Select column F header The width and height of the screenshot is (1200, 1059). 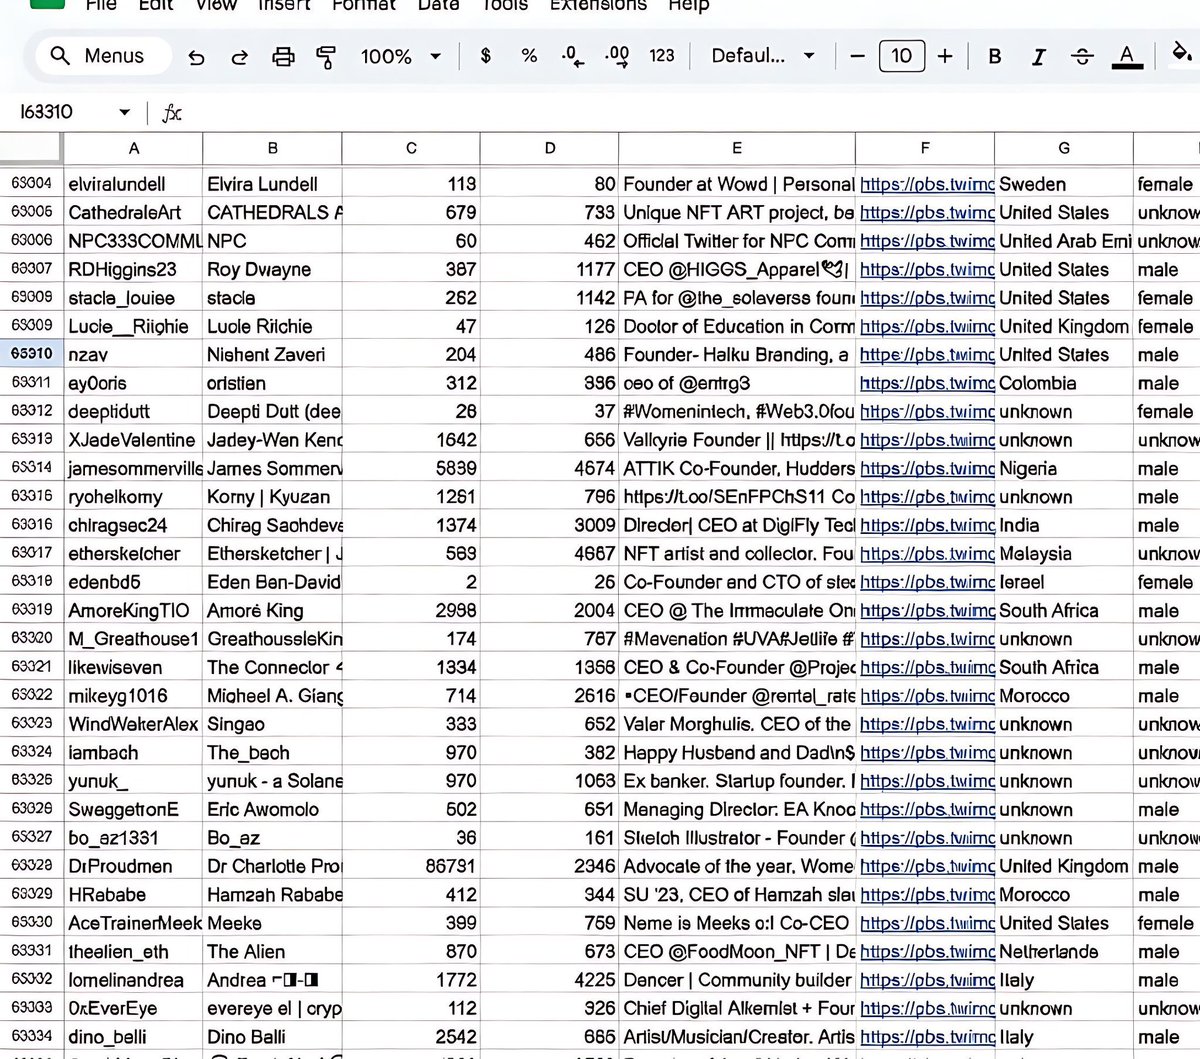pos(925,148)
